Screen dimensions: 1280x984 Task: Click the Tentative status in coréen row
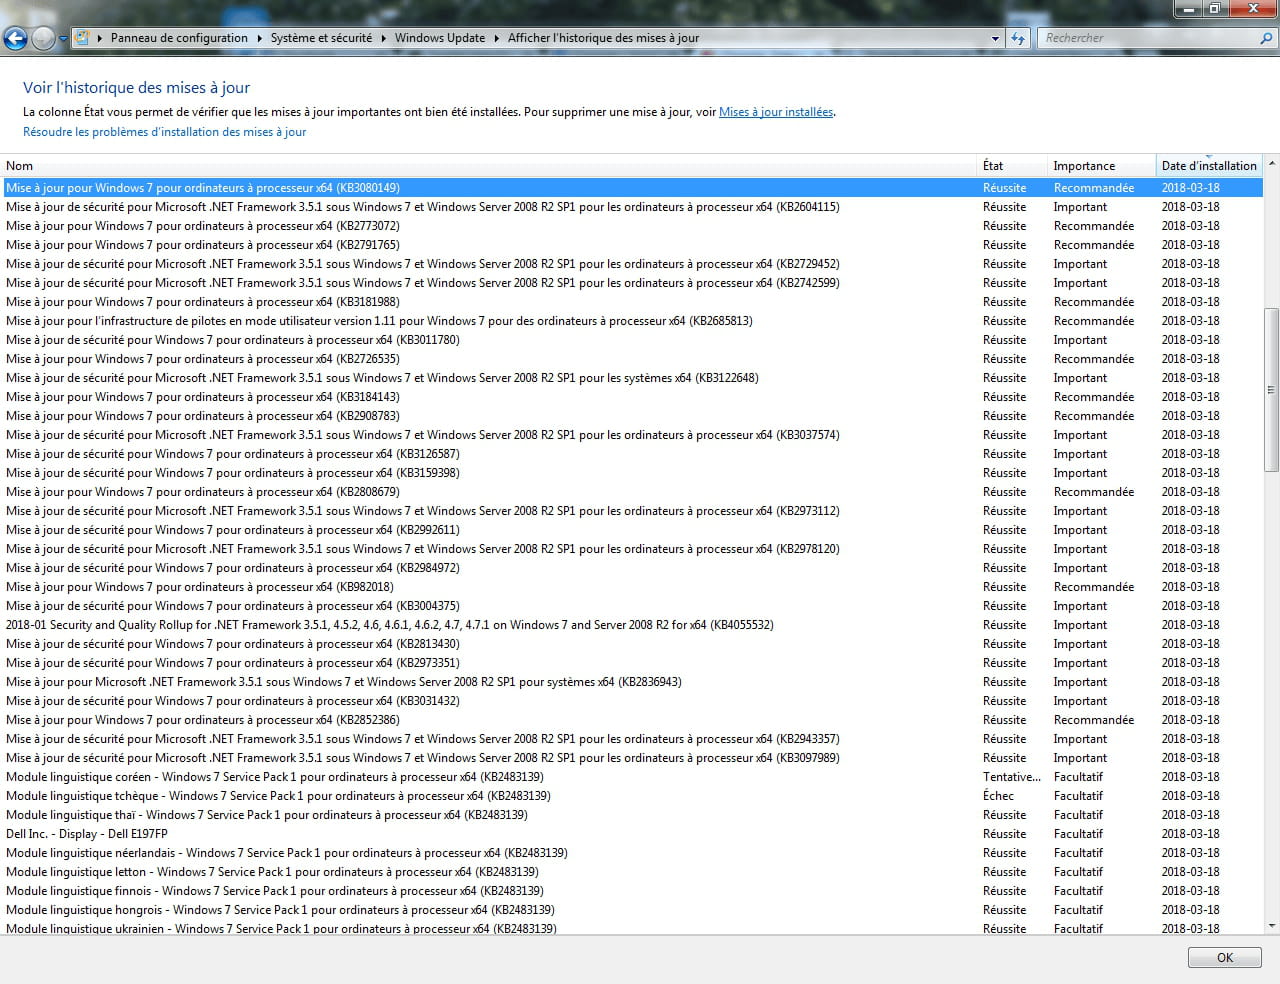click(x=1012, y=777)
